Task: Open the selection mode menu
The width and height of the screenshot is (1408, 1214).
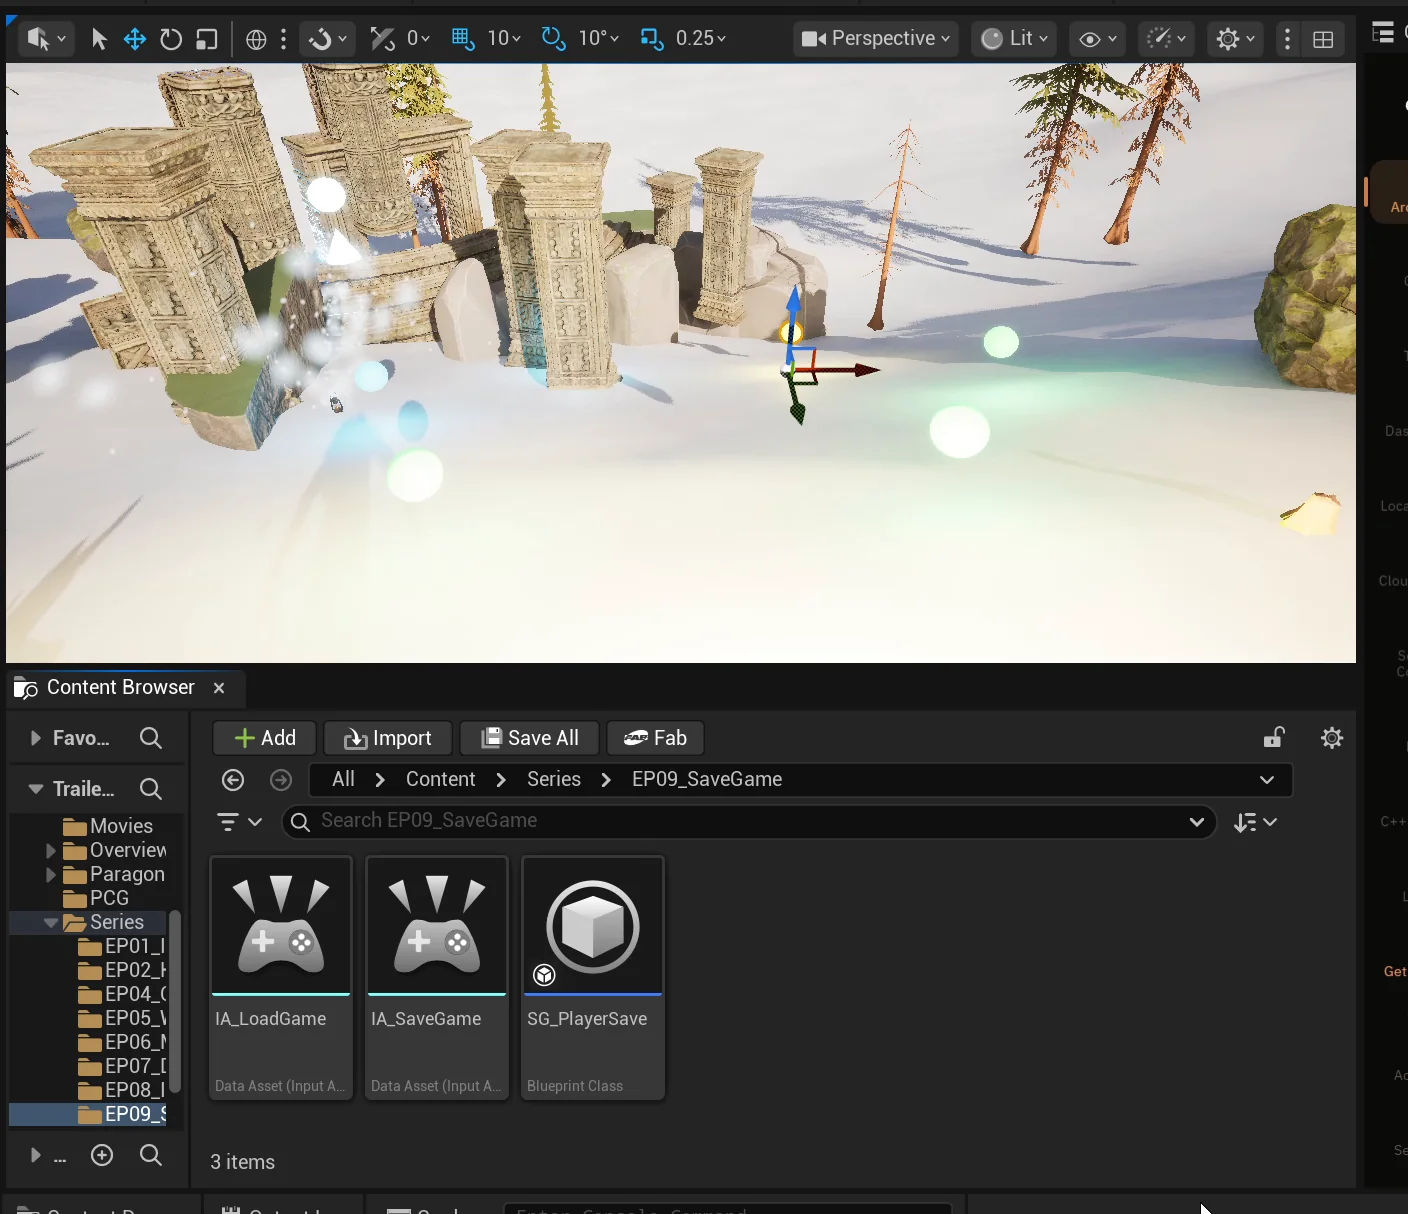Action: pyautogui.click(x=46, y=39)
